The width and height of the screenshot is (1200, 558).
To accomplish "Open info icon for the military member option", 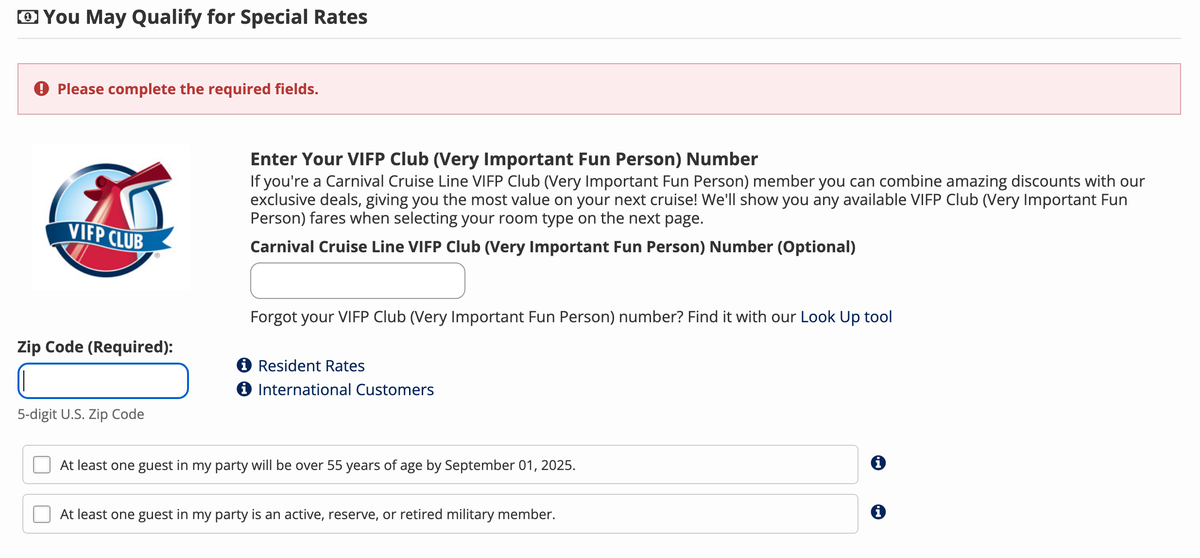I will click(878, 513).
